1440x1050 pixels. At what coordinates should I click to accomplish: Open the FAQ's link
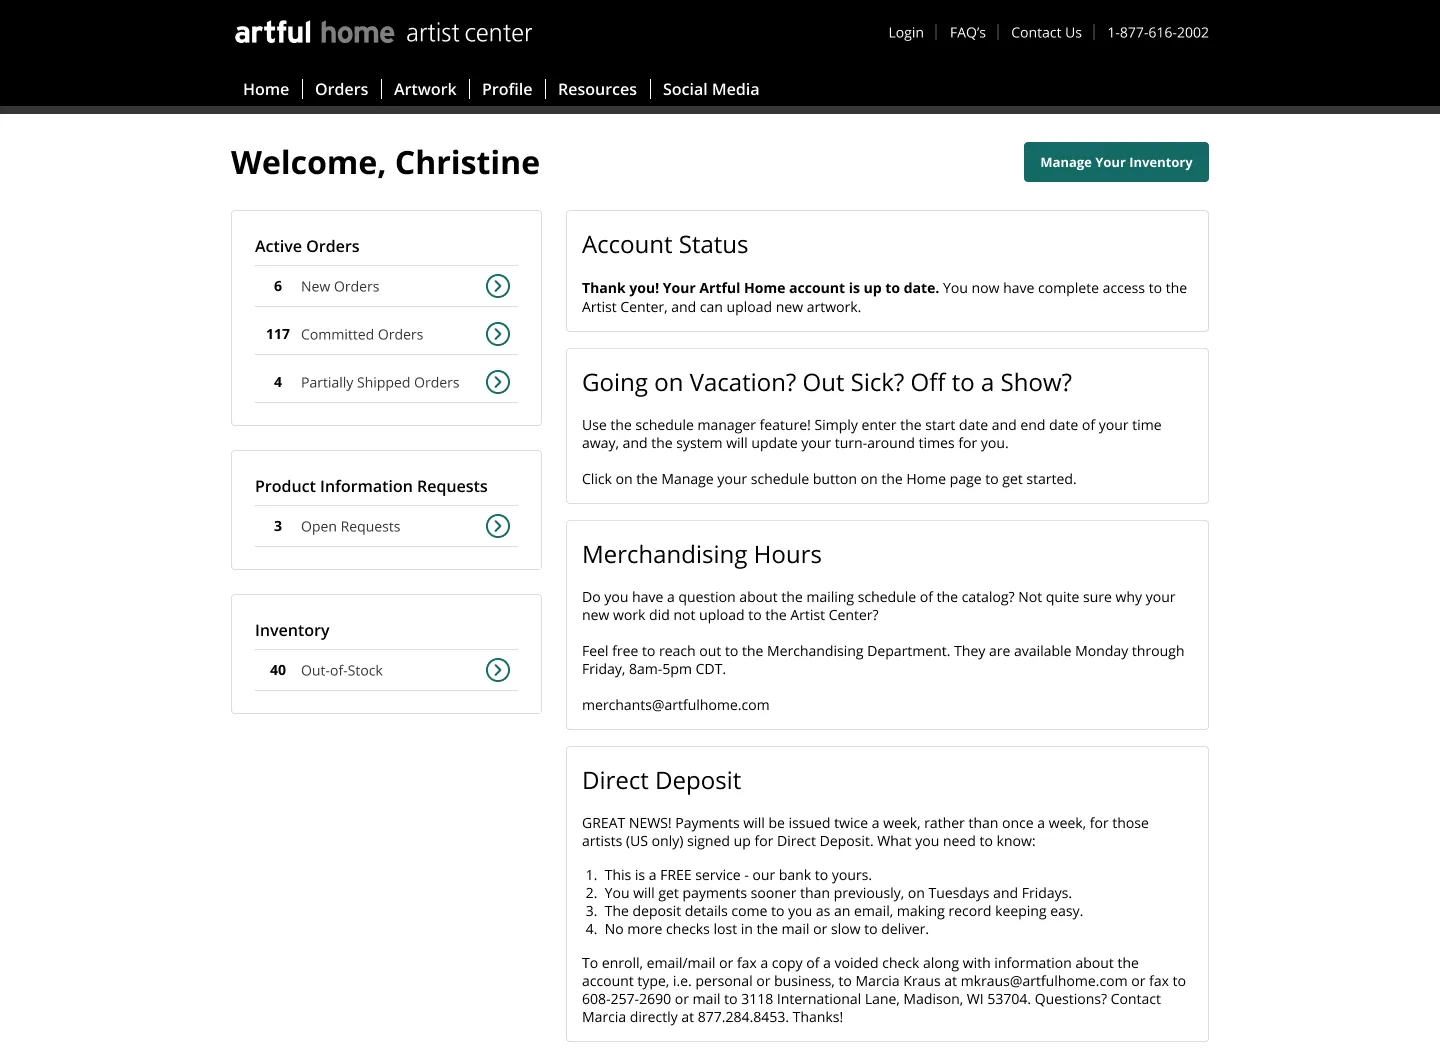[x=967, y=33]
